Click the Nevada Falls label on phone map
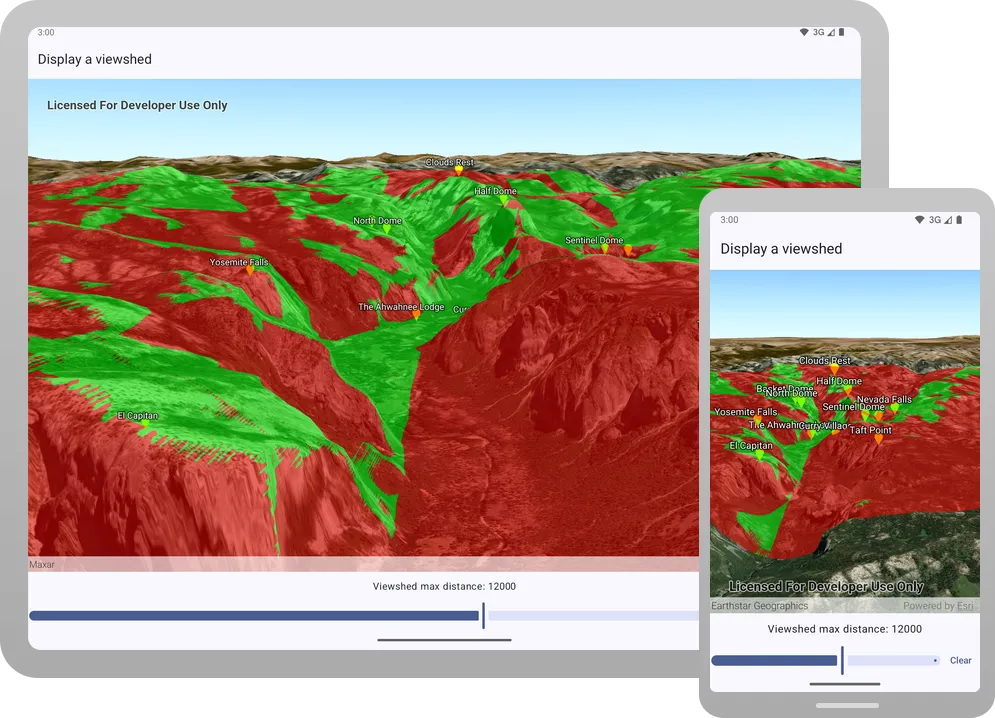This screenshot has width=995, height=718. (x=884, y=399)
